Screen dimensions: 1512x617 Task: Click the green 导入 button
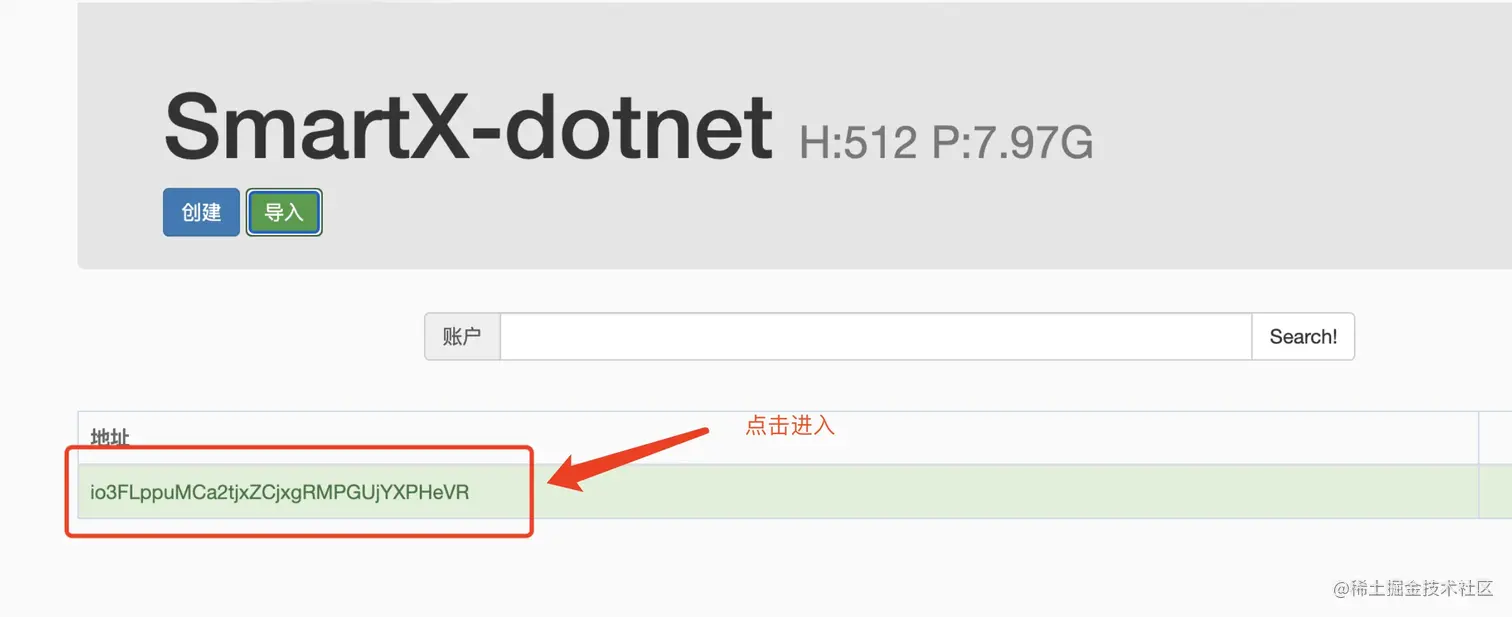(284, 212)
